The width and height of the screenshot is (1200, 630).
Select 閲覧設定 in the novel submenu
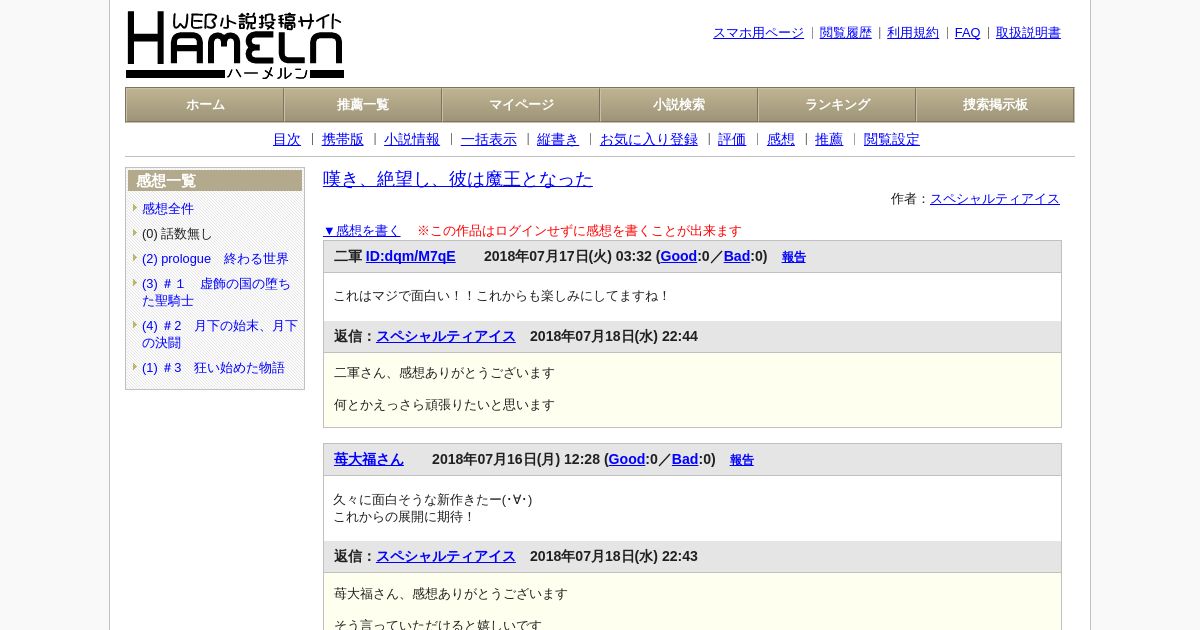coord(892,140)
